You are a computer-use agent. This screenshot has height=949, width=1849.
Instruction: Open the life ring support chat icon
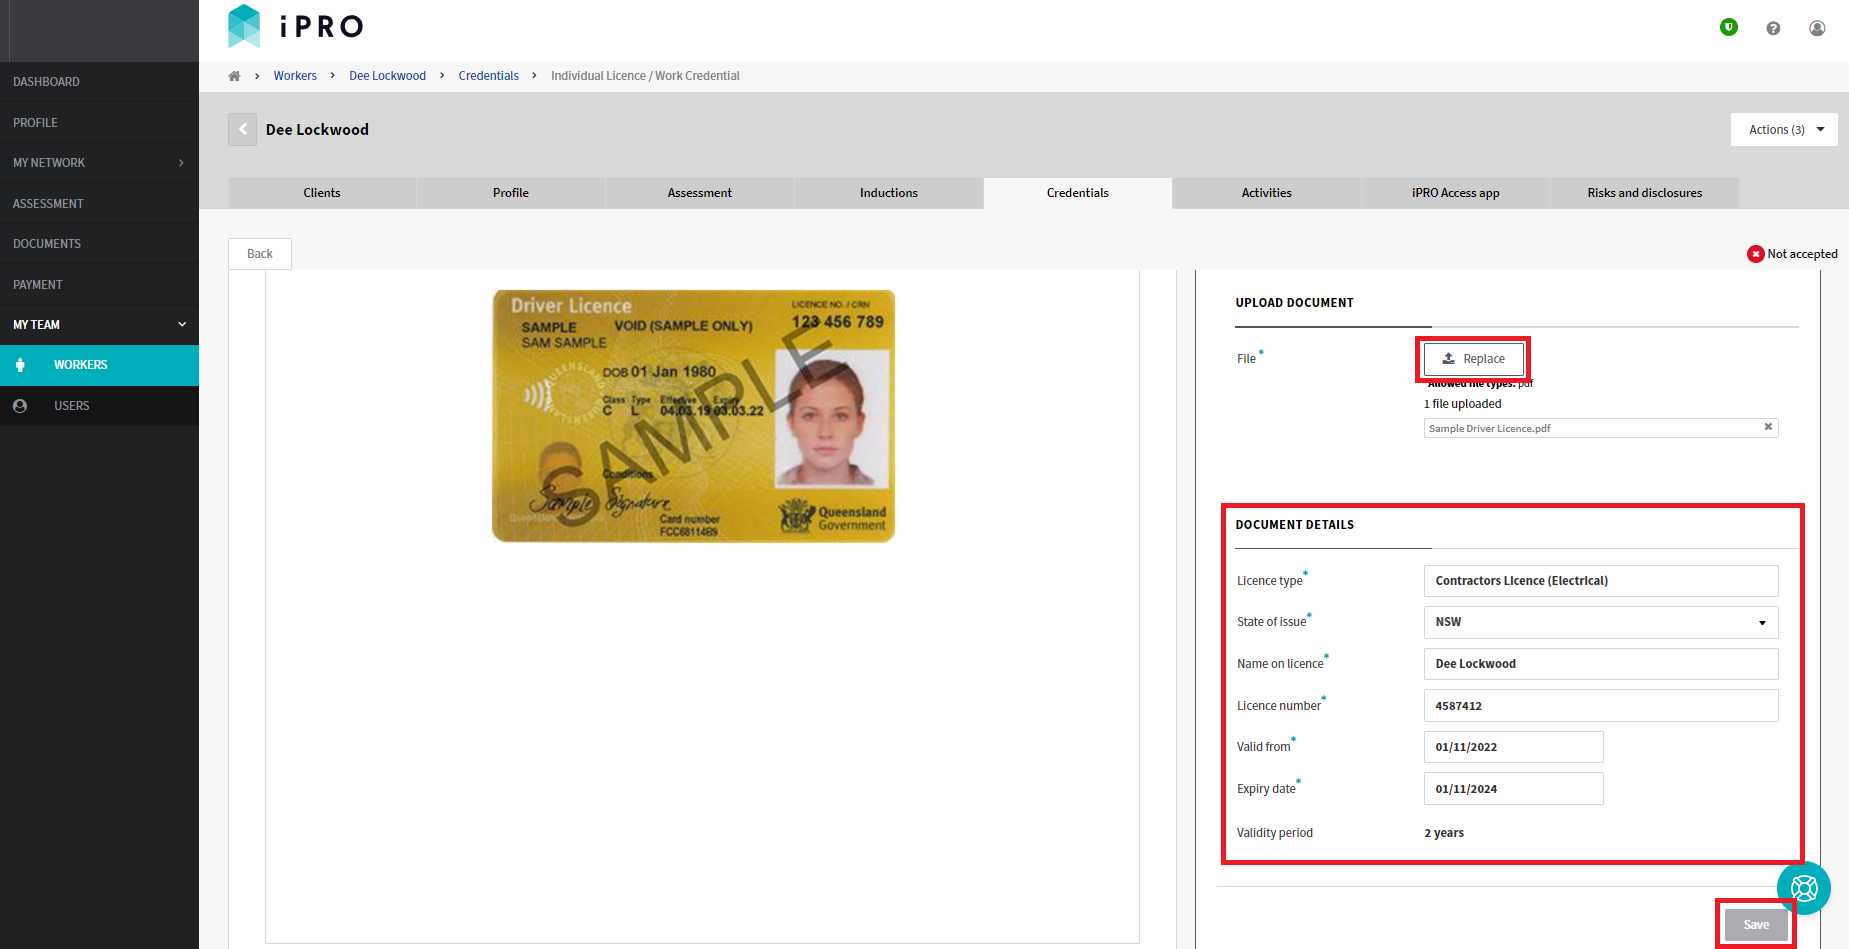pos(1804,888)
